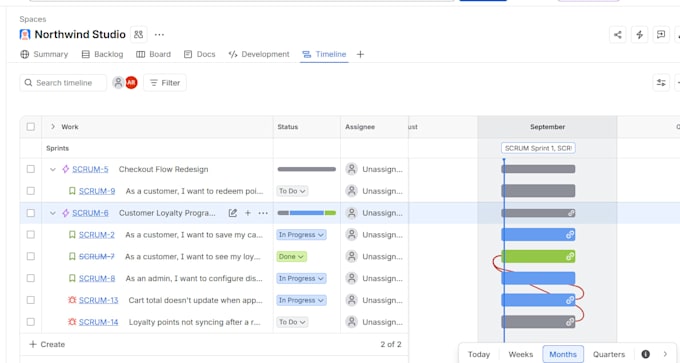This screenshot has width=680, height=363.
Task: Open the SCRUM-8 issue link
Action: tap(97, 278)
